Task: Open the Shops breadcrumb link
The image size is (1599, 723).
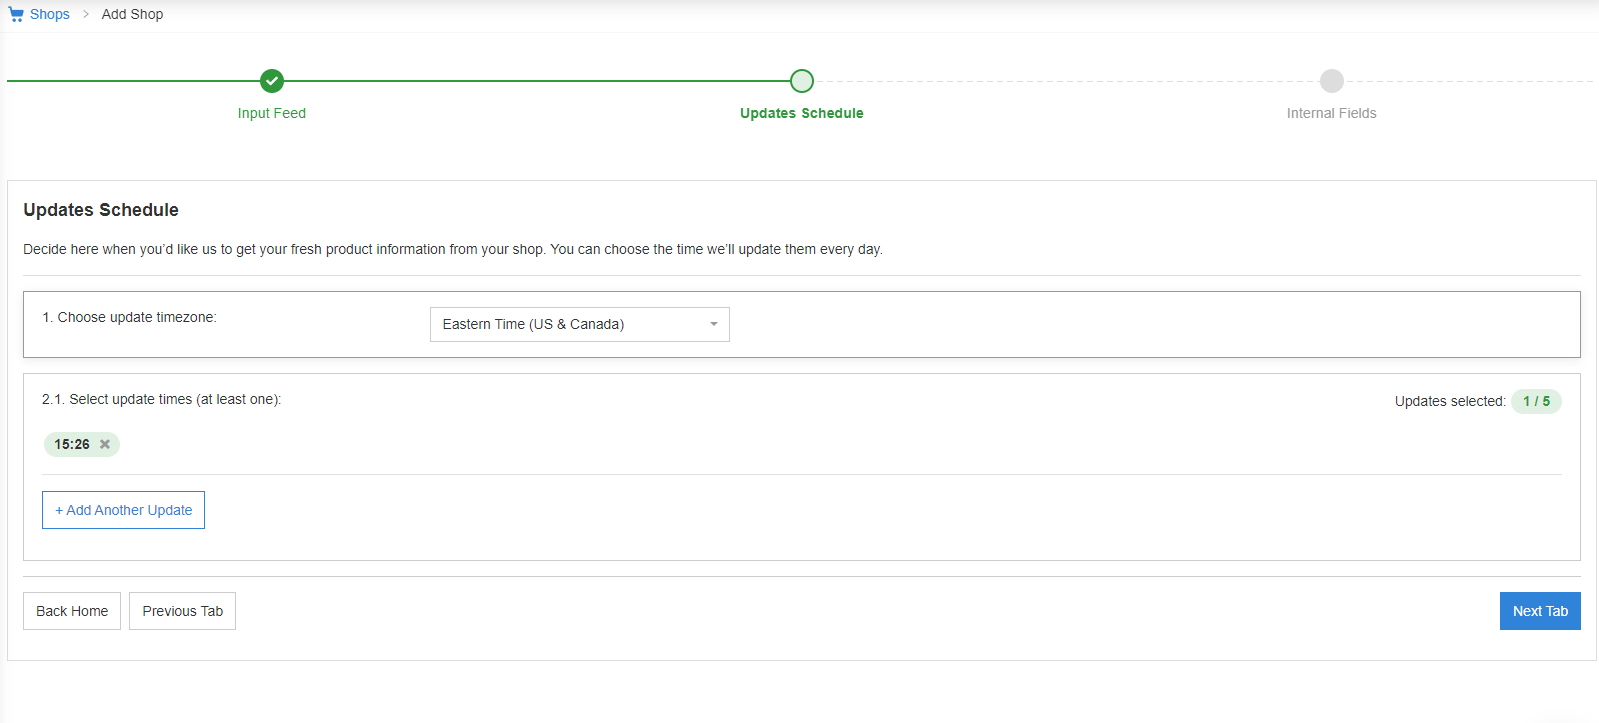Action: tap(50, 14)
